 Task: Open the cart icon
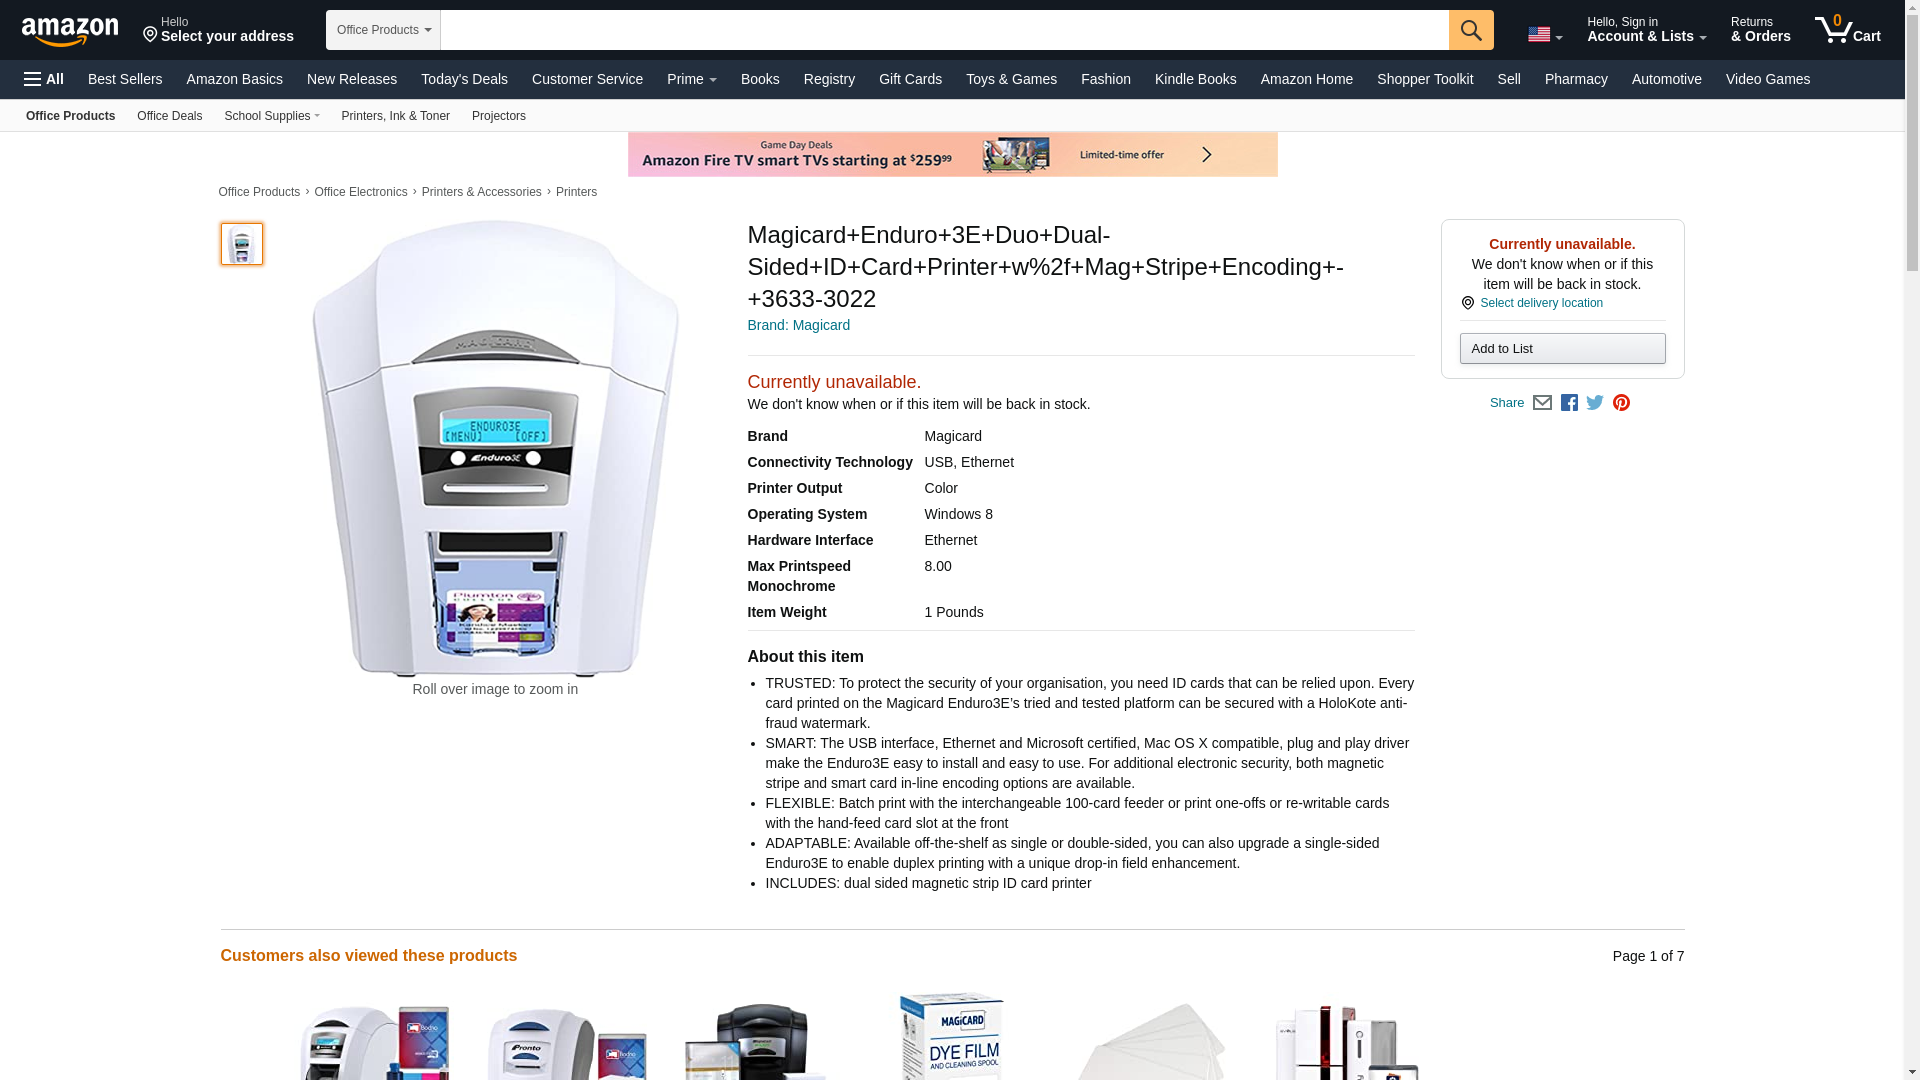pyautogui.click(x=1847, y=30)
